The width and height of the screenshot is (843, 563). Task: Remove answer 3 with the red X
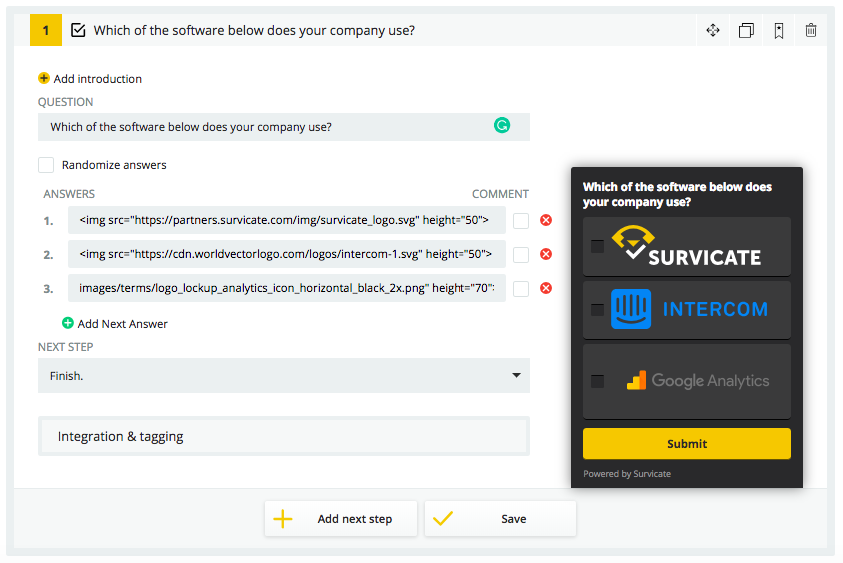[546, 288]
